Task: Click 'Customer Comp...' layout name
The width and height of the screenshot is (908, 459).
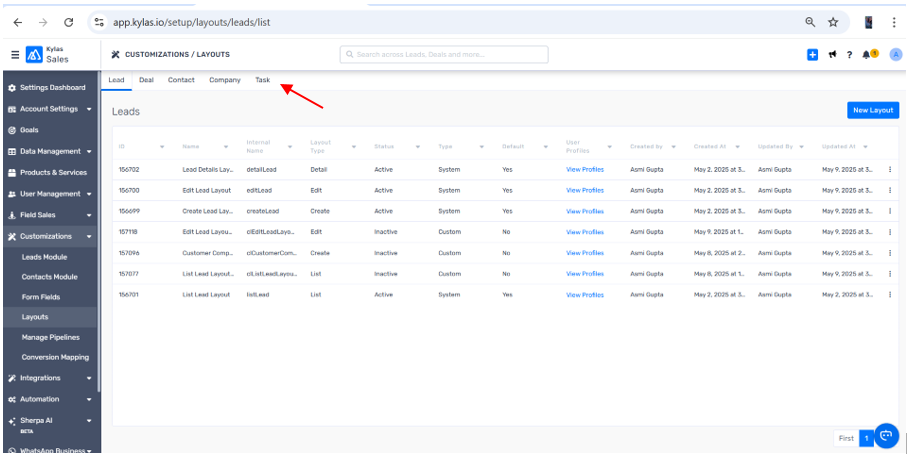Action: pyautogui.click(x=207, y=253)
